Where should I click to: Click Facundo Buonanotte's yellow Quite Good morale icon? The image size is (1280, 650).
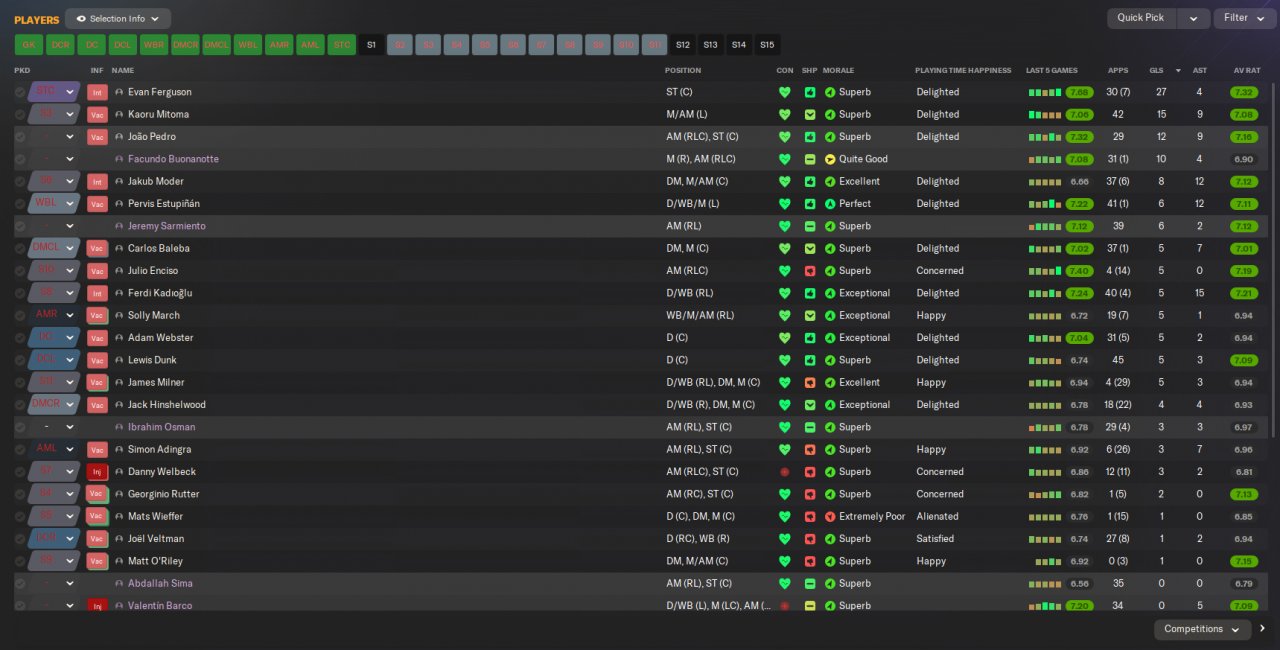click(x=830, y=159)
